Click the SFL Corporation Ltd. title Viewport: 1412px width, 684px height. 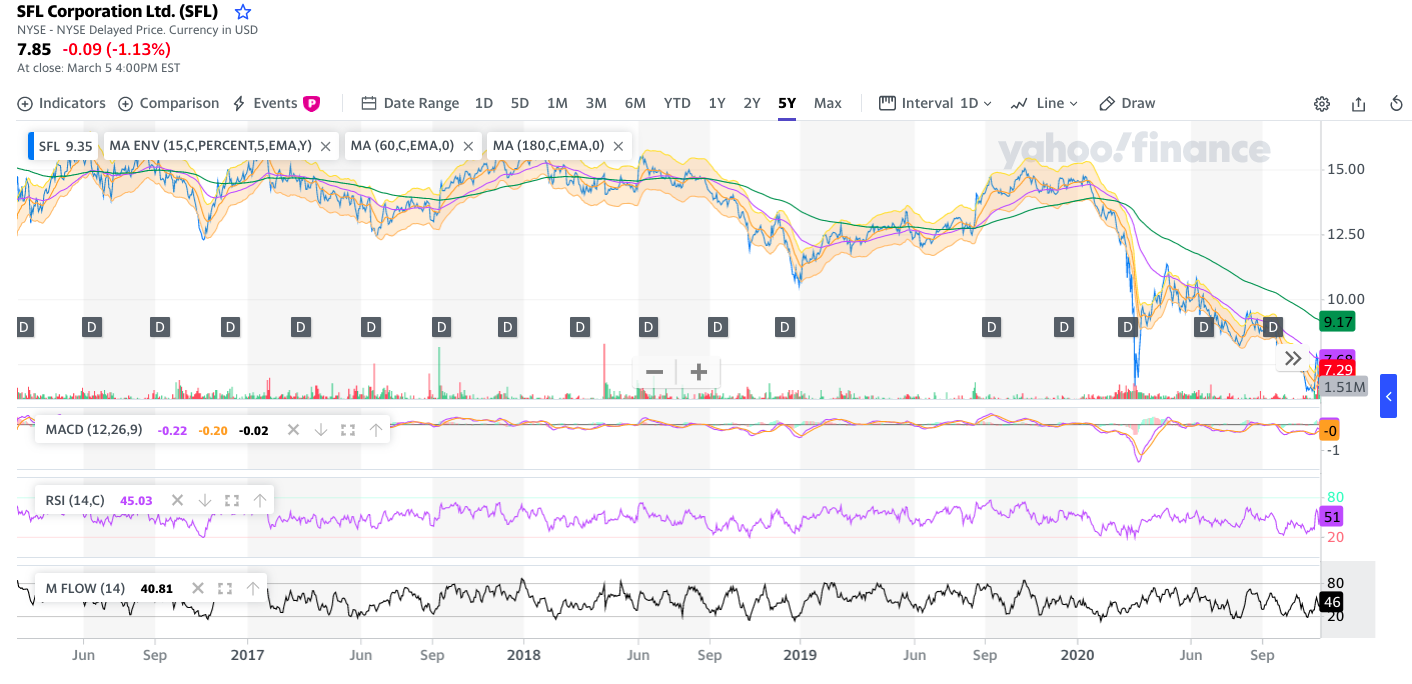coord(117,12)
